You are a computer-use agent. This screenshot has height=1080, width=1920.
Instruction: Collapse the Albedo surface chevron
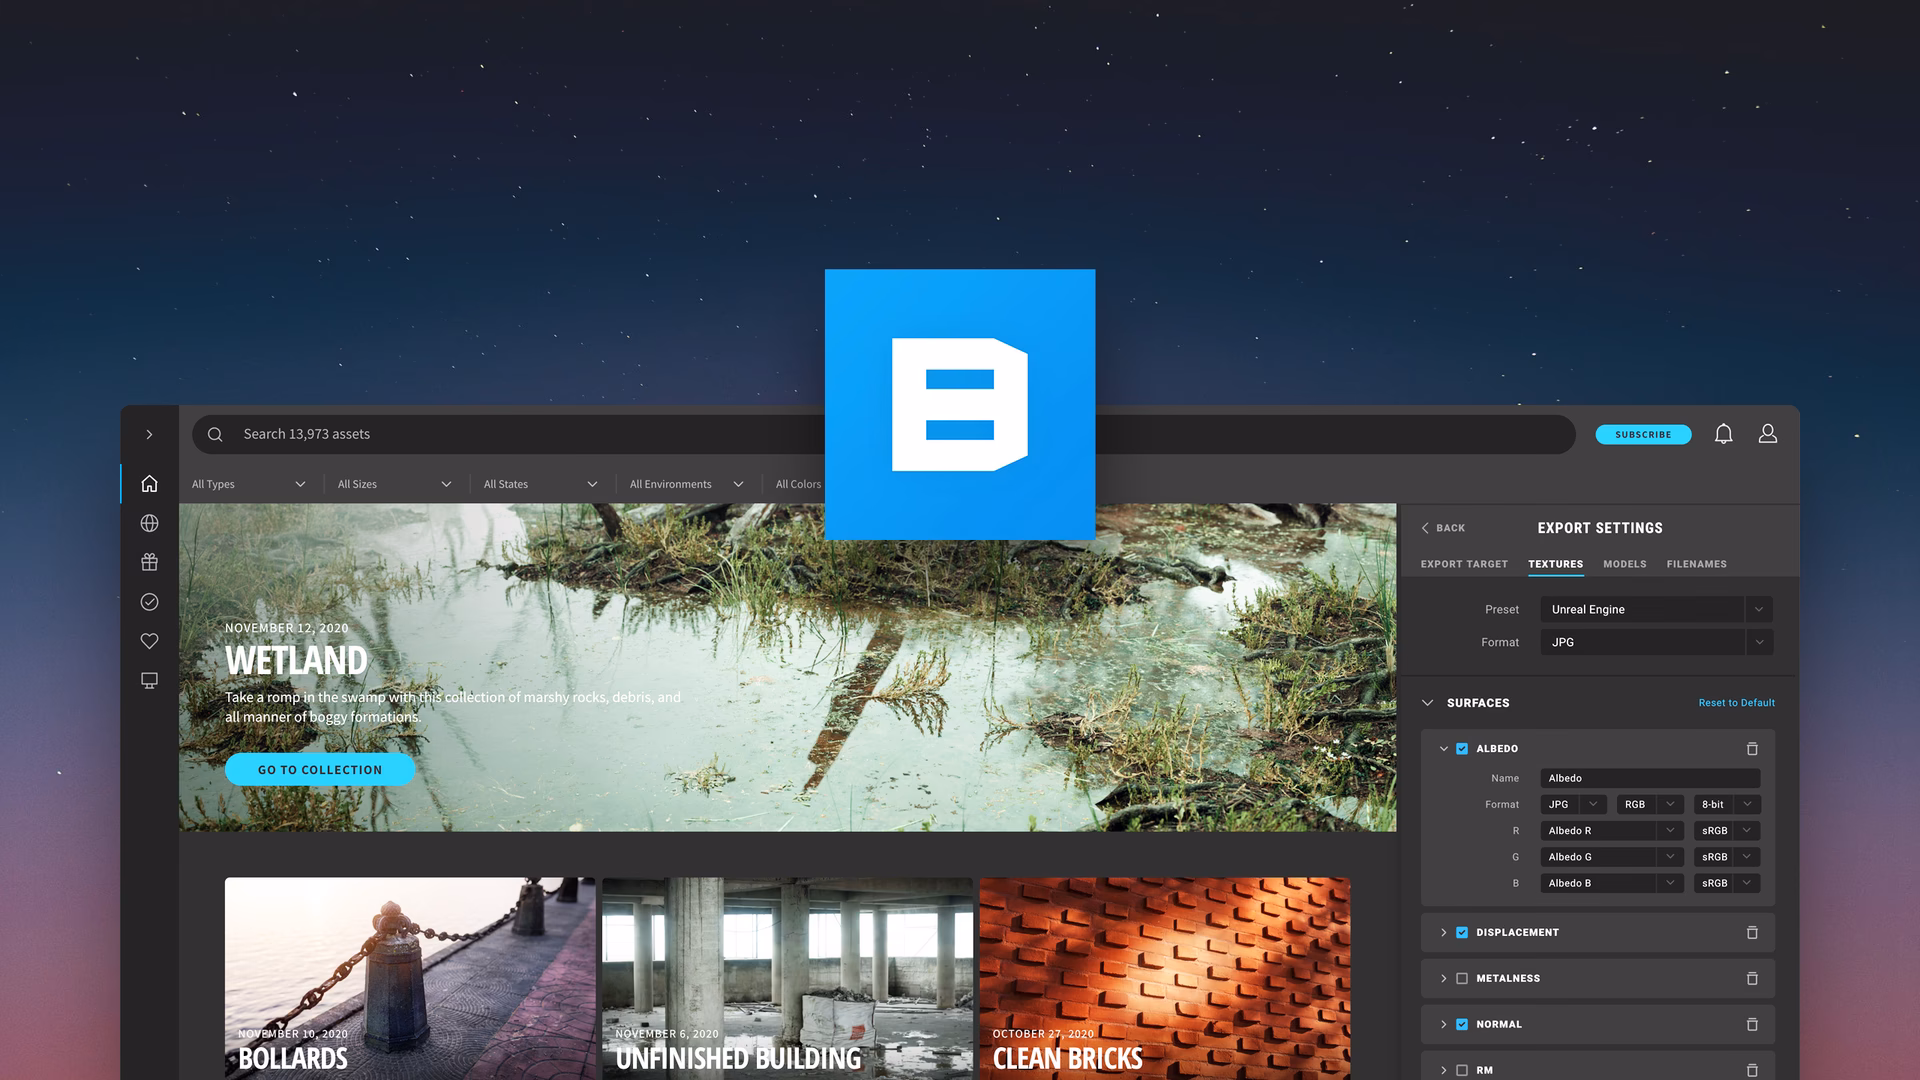1443,749
